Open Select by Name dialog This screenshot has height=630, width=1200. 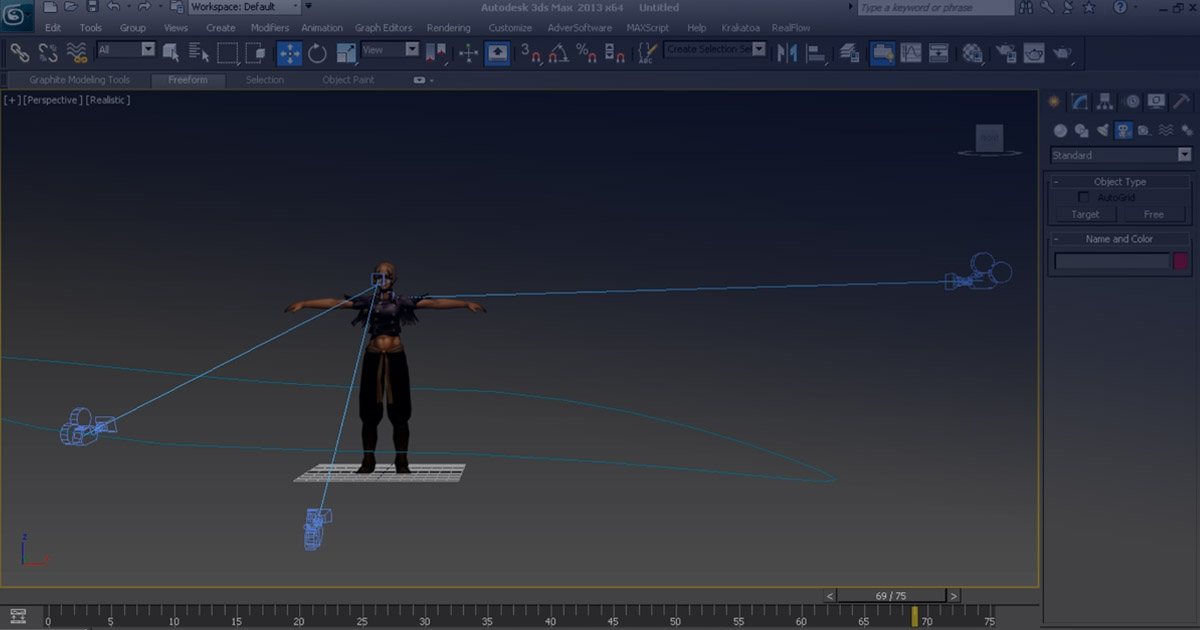(x=196, y=53)
